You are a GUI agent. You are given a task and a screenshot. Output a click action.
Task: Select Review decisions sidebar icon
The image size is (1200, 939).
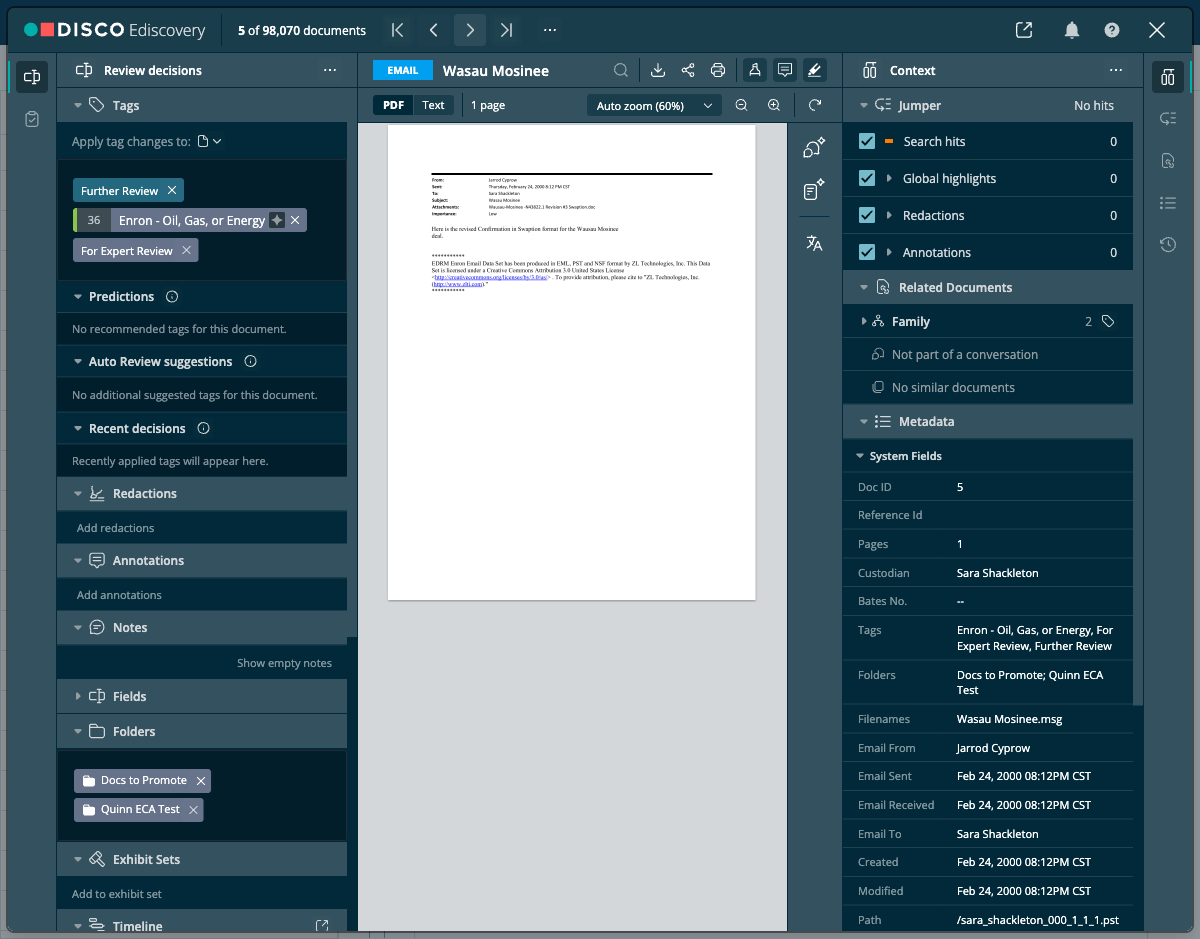(32, 77)
